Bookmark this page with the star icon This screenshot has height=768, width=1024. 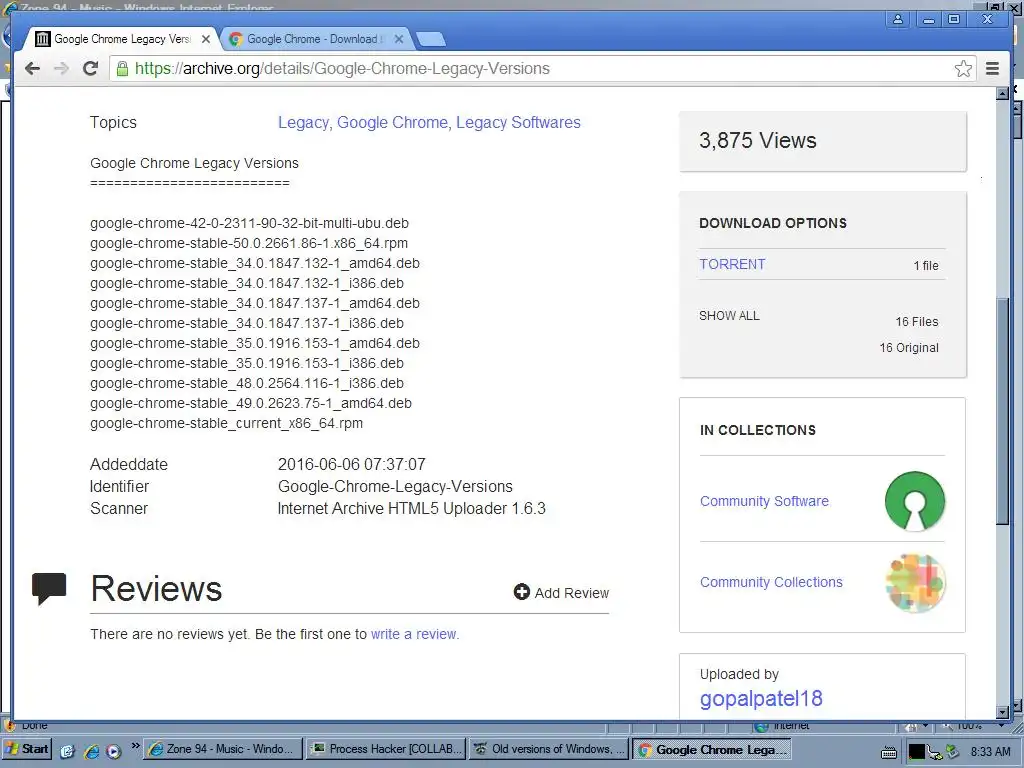[x=963, y=69]
